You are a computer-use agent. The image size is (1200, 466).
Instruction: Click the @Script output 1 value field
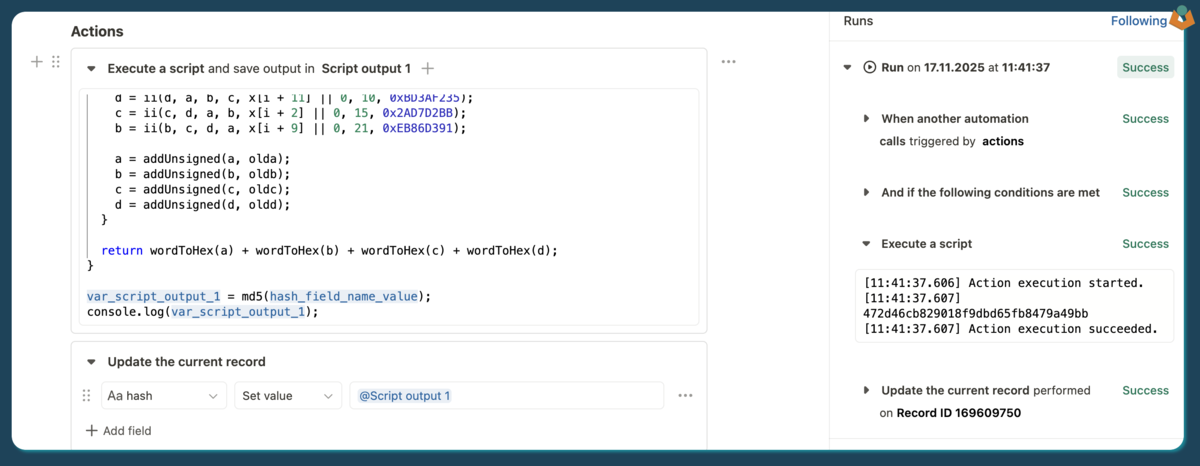pyautogui.click(x=505, y=396)
